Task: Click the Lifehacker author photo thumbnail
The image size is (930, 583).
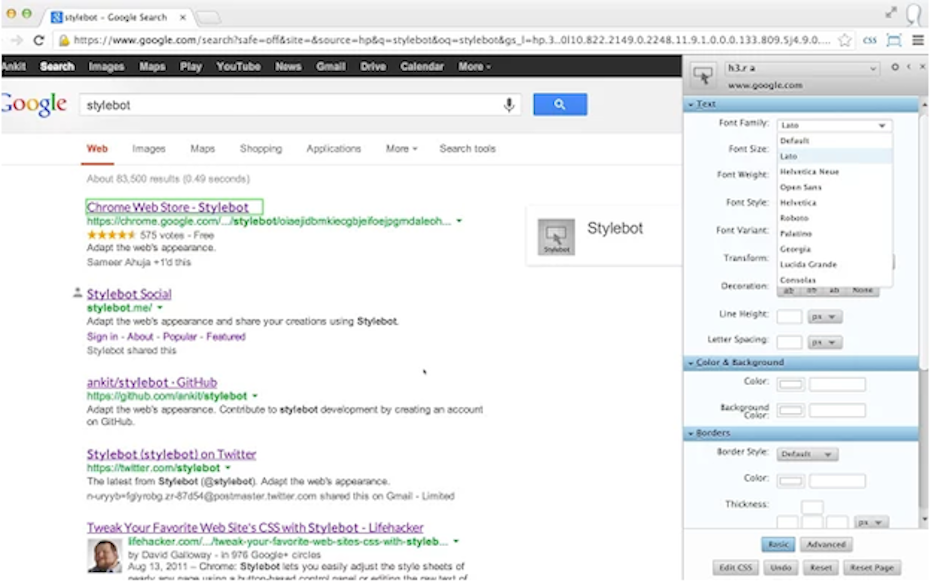Action: point(104,556)
